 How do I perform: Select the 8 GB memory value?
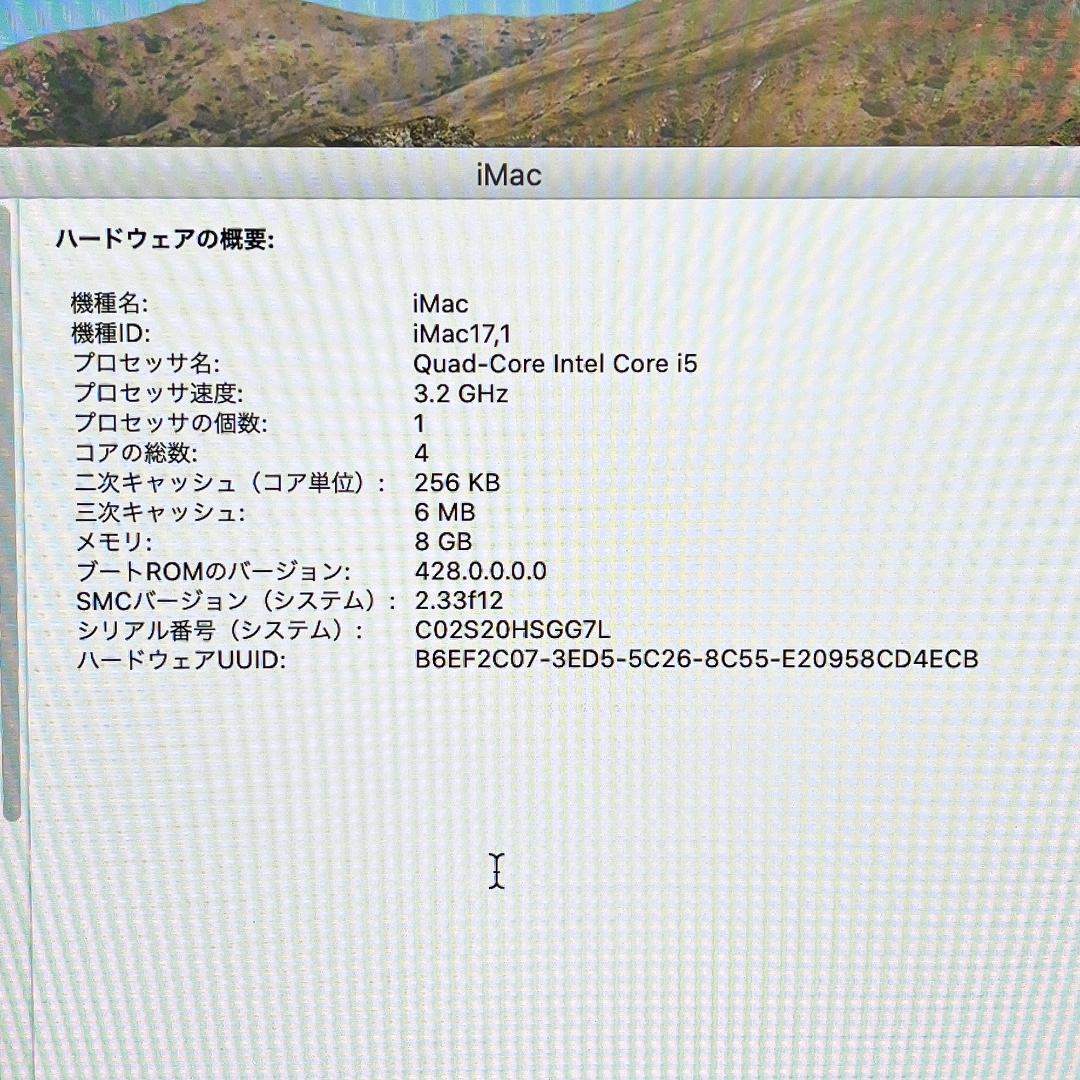pyautogui.click(x=444, y=541)
